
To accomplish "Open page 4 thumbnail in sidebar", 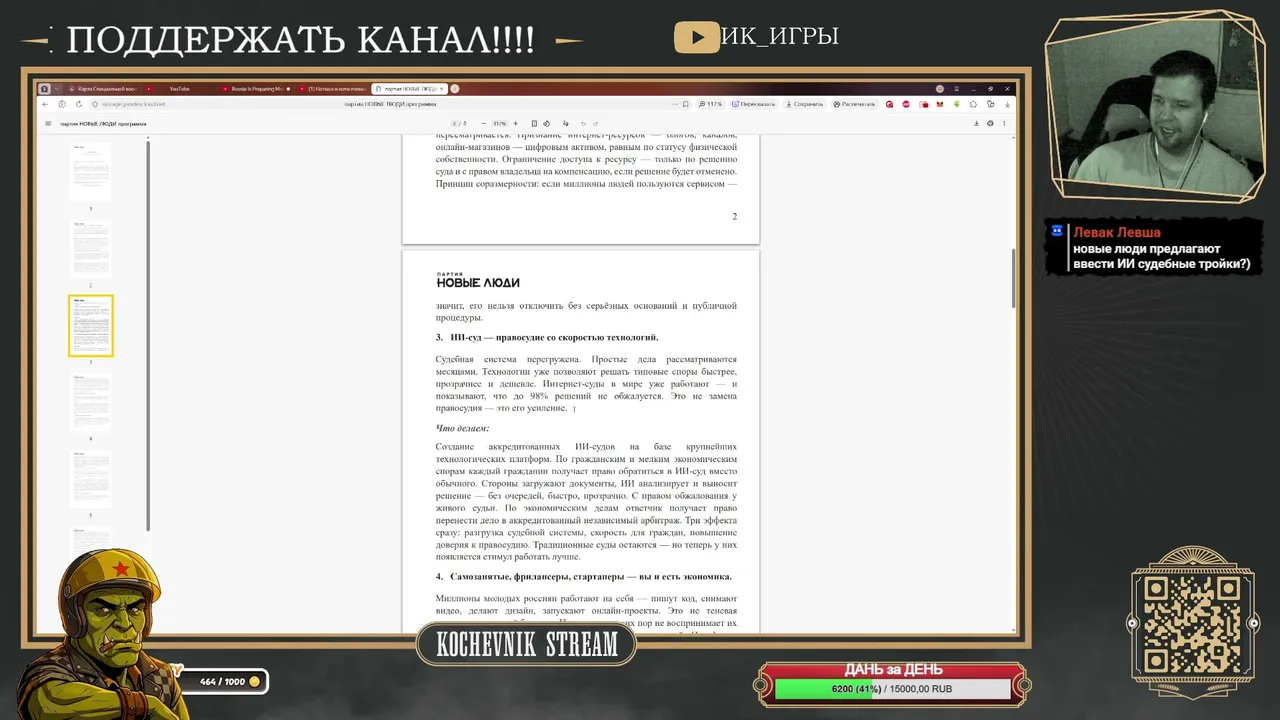I will (90, 402).
